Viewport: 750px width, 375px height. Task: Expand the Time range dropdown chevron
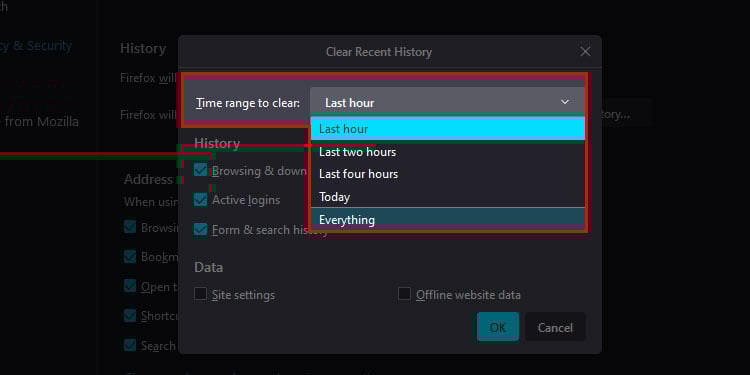tap(565, 102)
